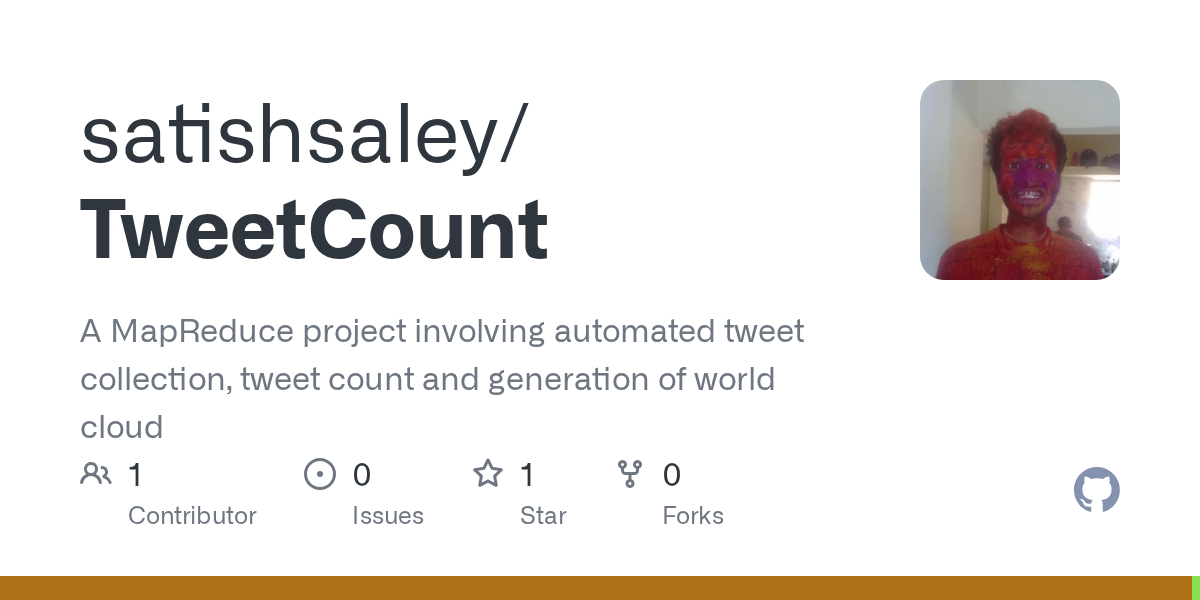Image resolution: width=1200 pixels, height=600 pixels.
Task: Select the "Issues" label
Action: click(x=387, y=516)
